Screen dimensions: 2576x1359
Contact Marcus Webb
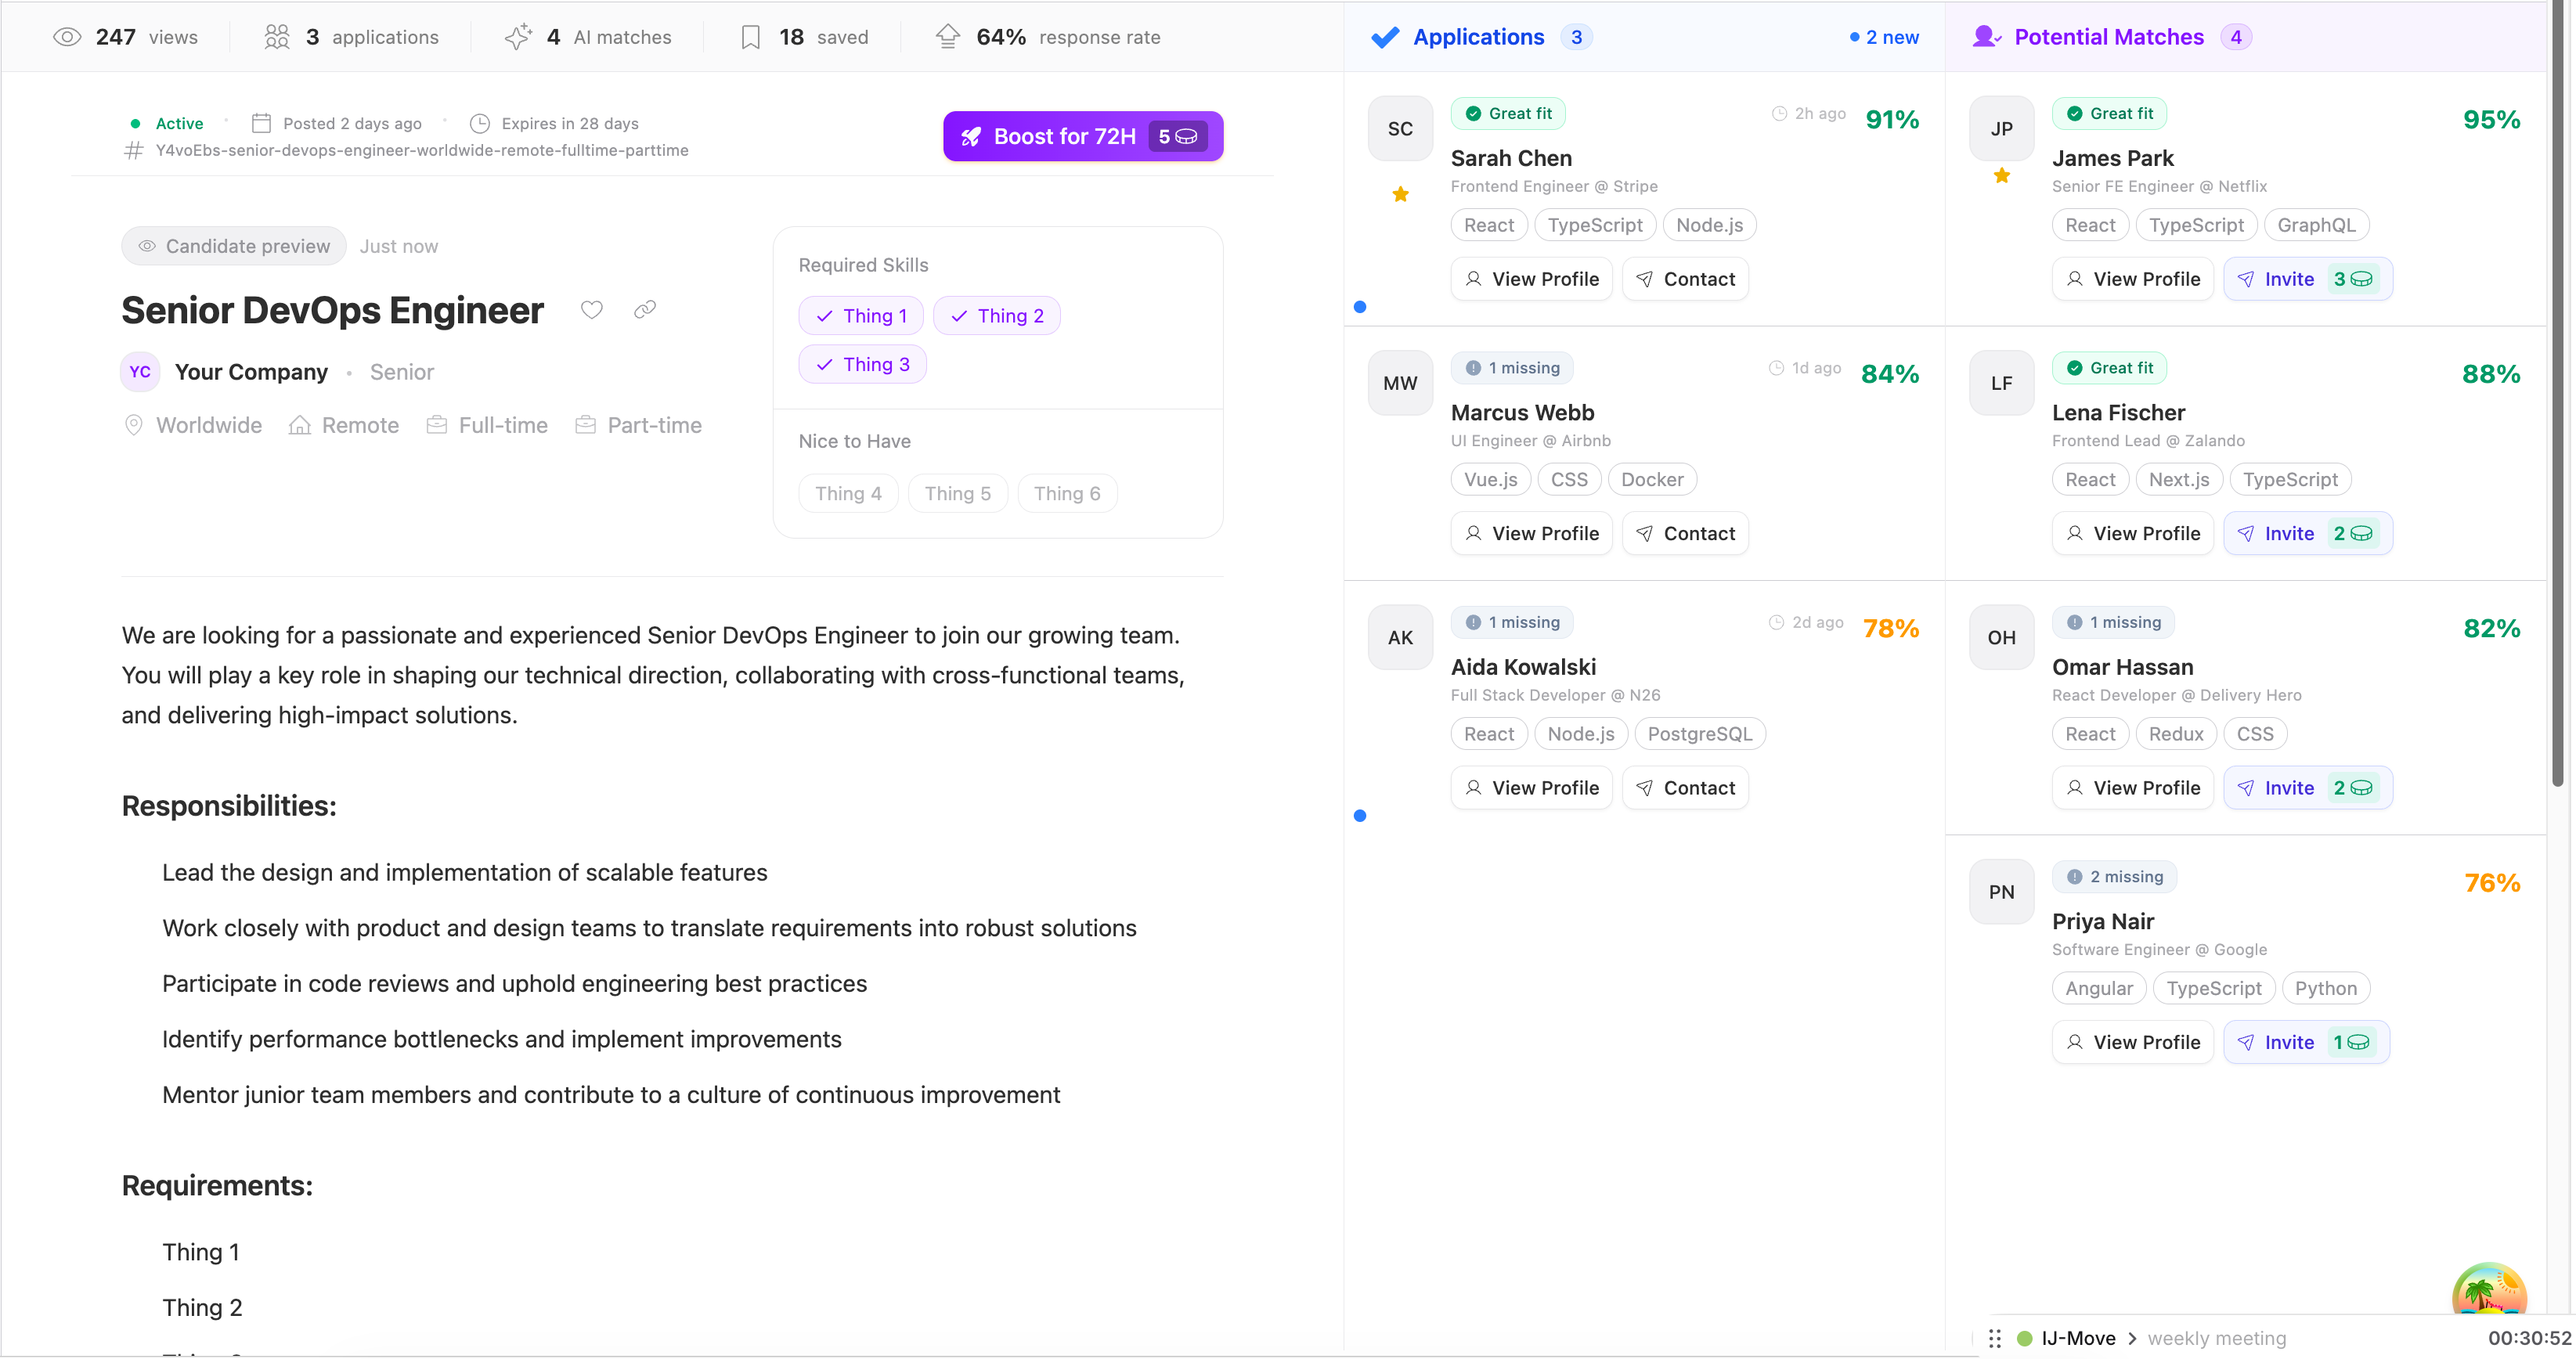(1685, 533)
